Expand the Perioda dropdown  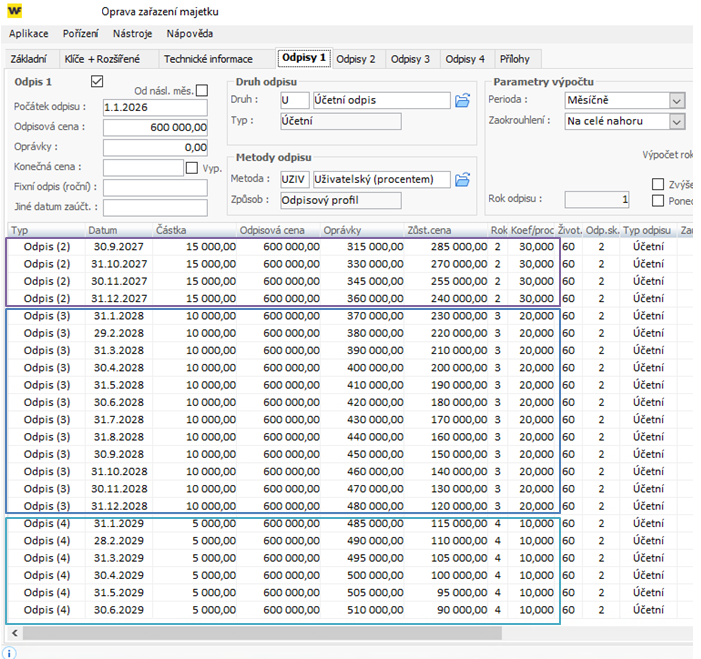pyautogui.click(x=677, y=100)
